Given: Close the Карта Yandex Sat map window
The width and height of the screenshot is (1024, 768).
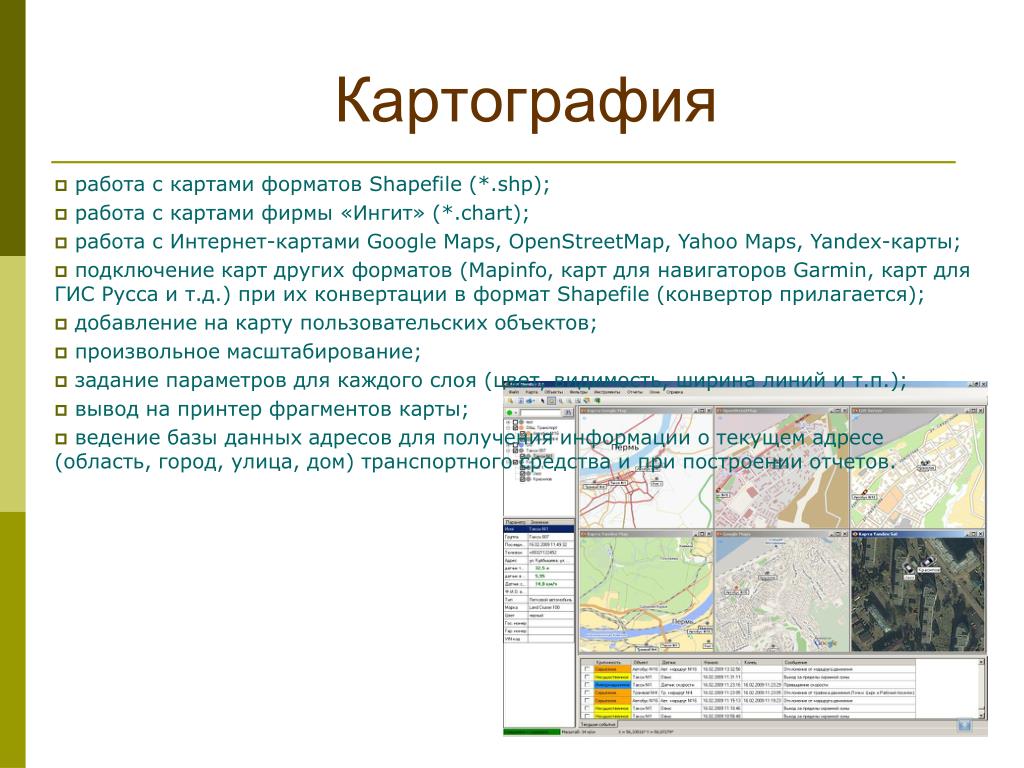Looking at the screenshot, I should pyautogui.click(x=981, y=534).
